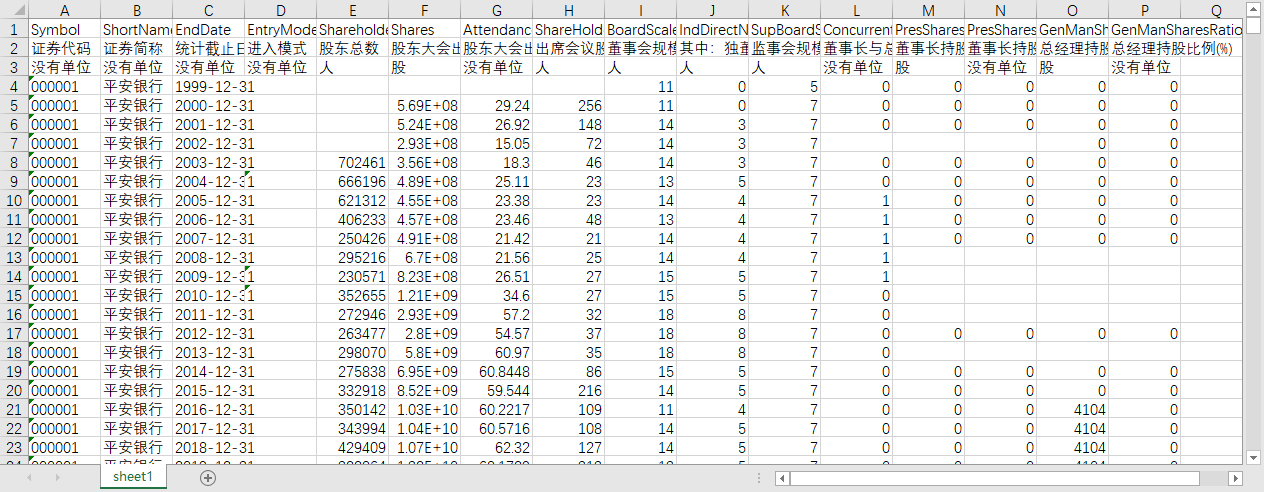Select row 23 header
The image size is (1264, 492).
click(14, 447)
